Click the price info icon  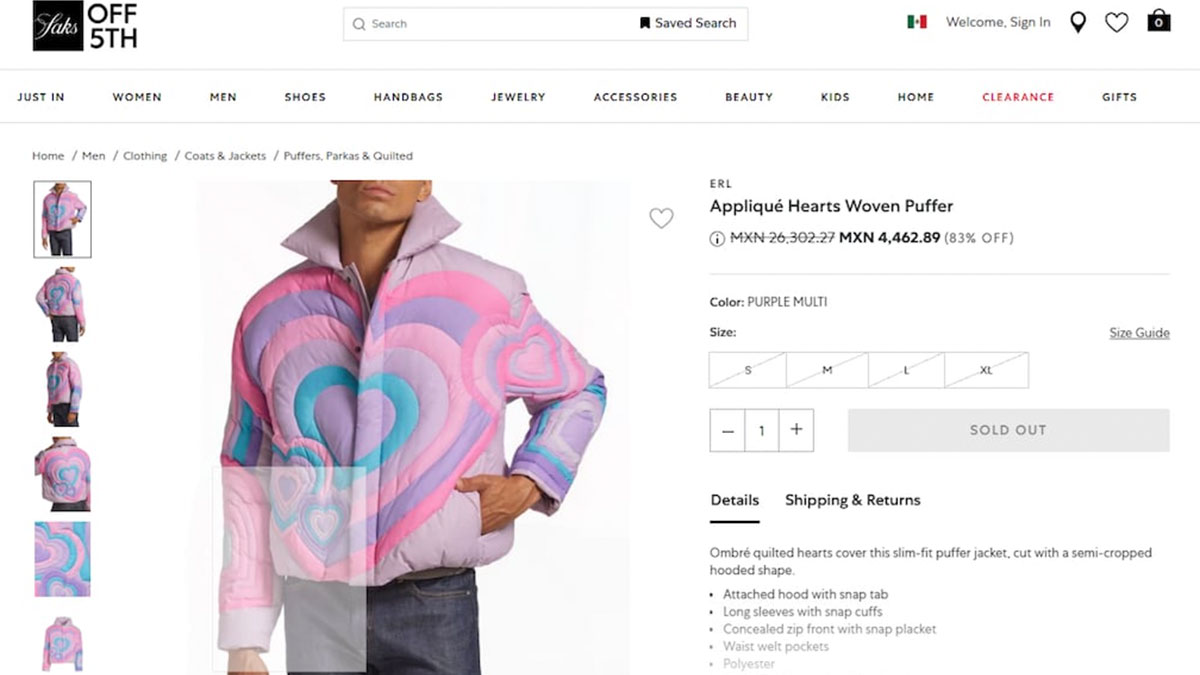point(717,239)
